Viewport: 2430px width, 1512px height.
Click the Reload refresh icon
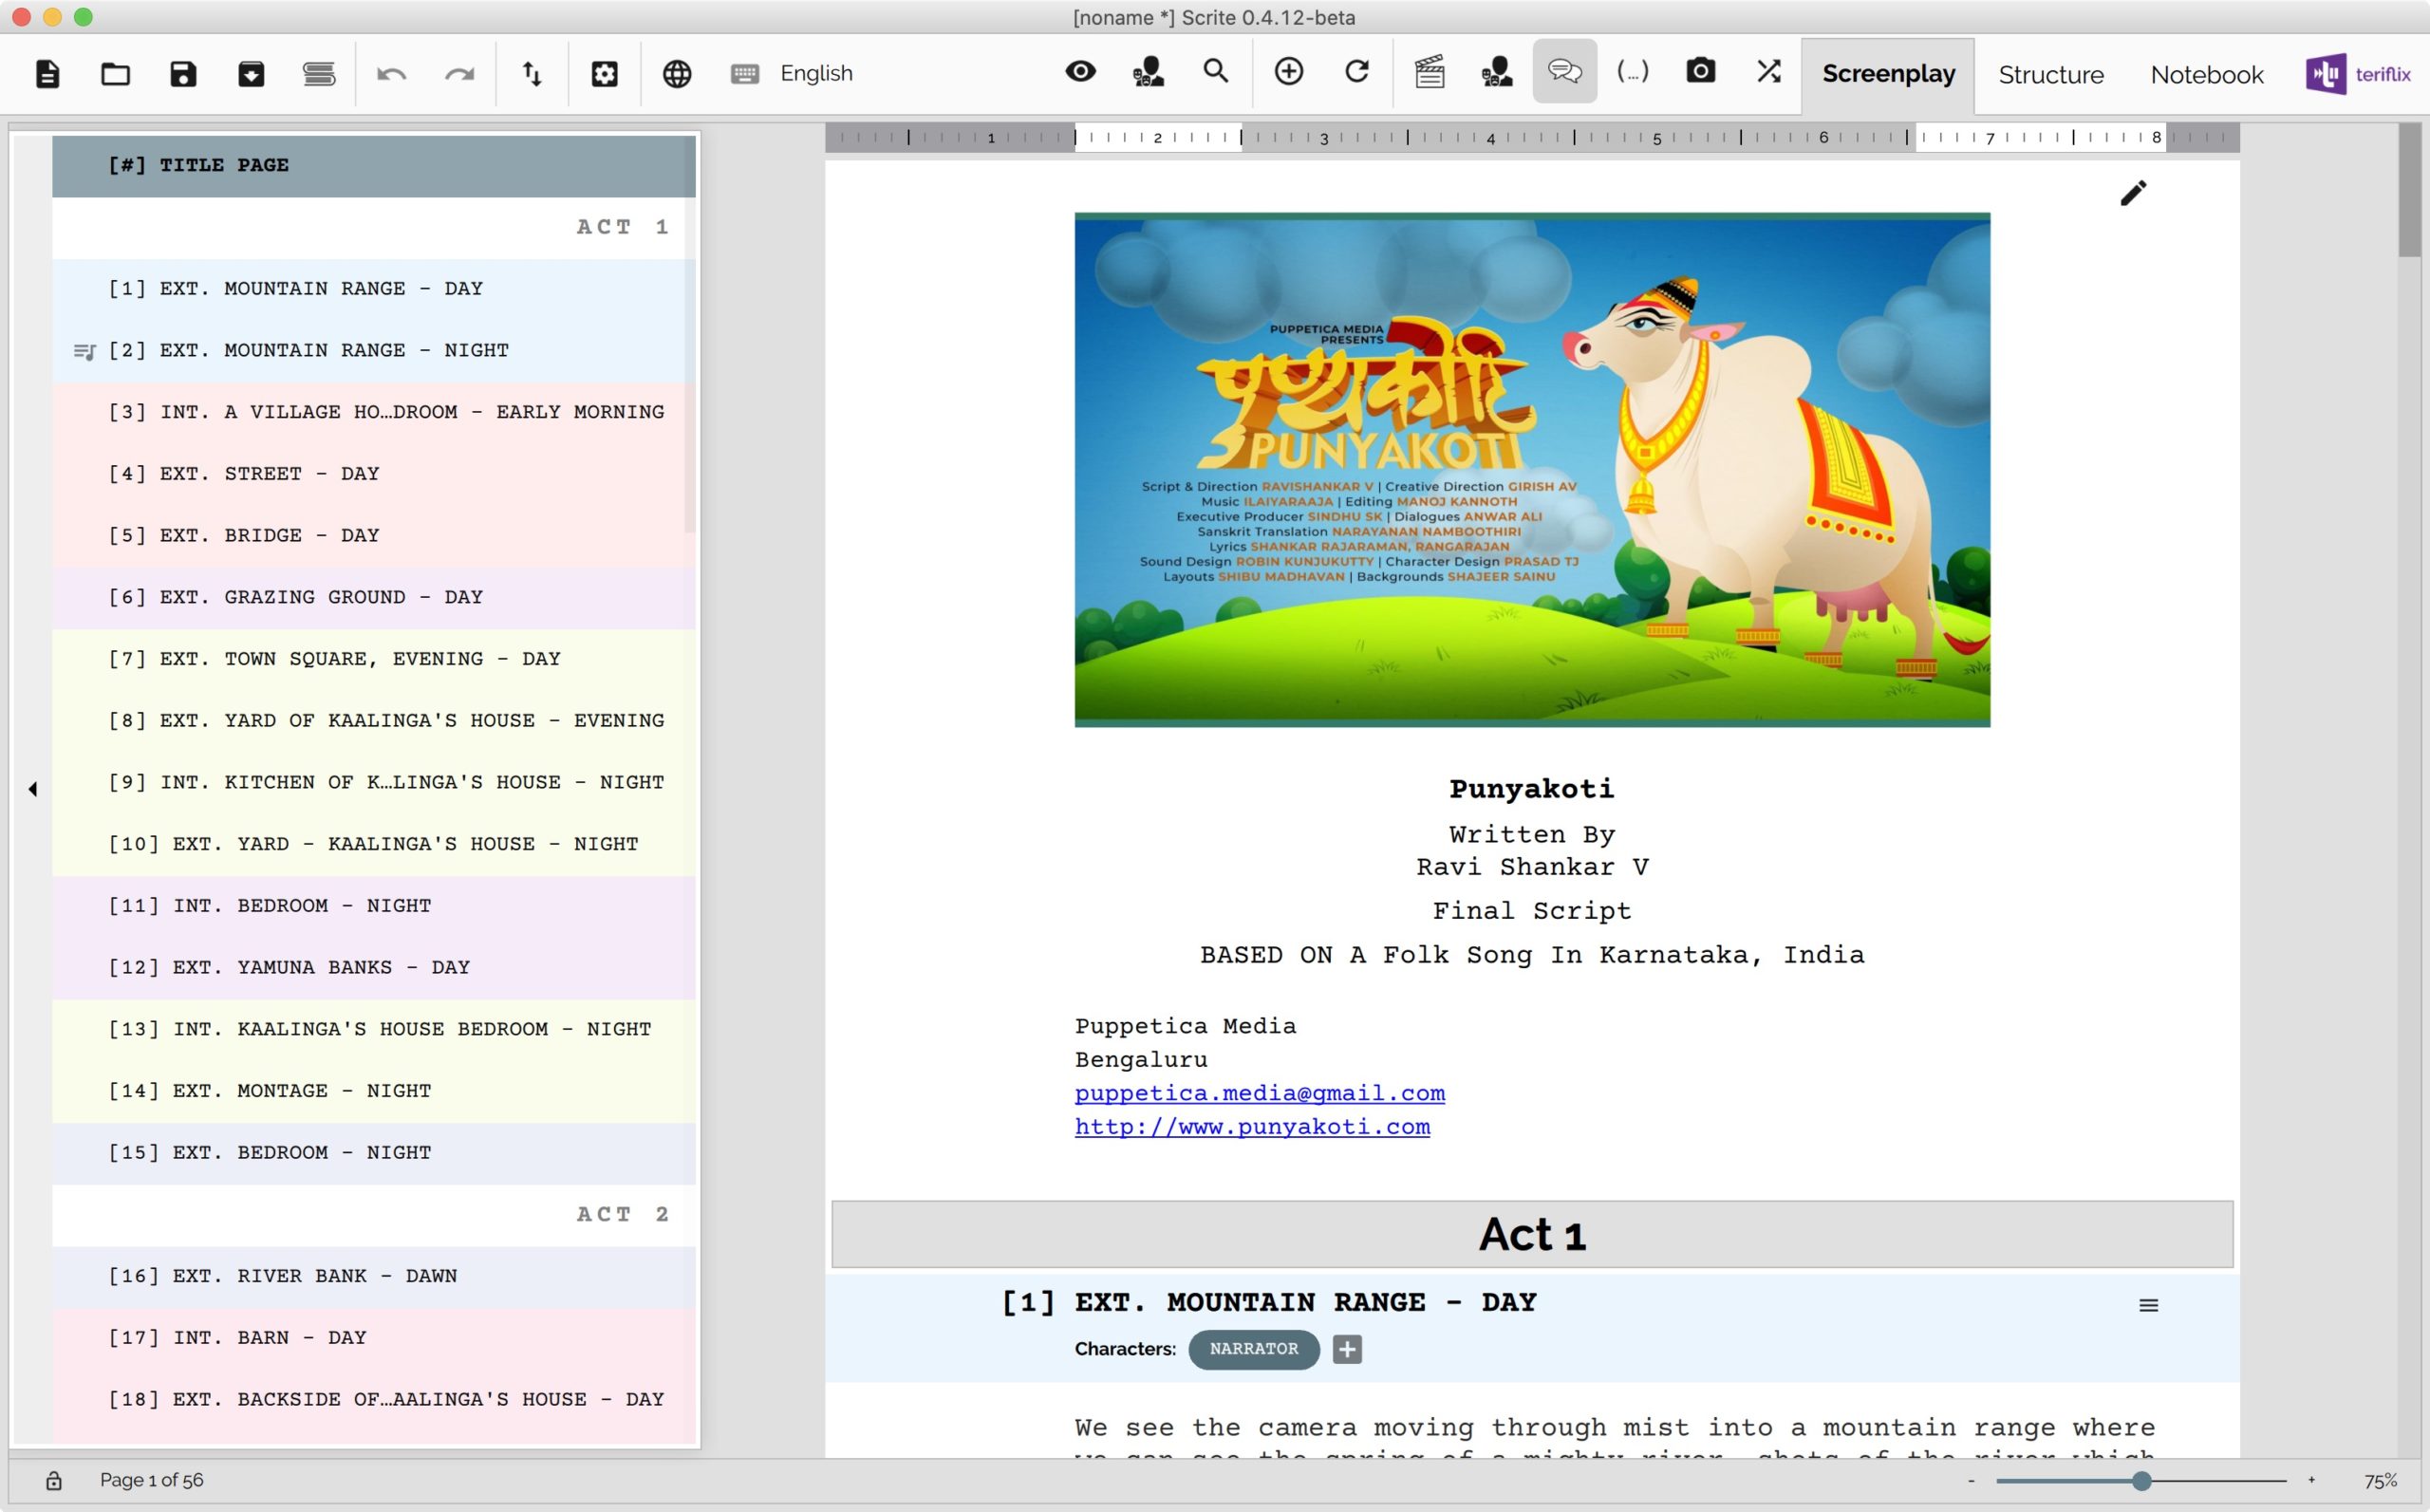[x=1356, y=71]
